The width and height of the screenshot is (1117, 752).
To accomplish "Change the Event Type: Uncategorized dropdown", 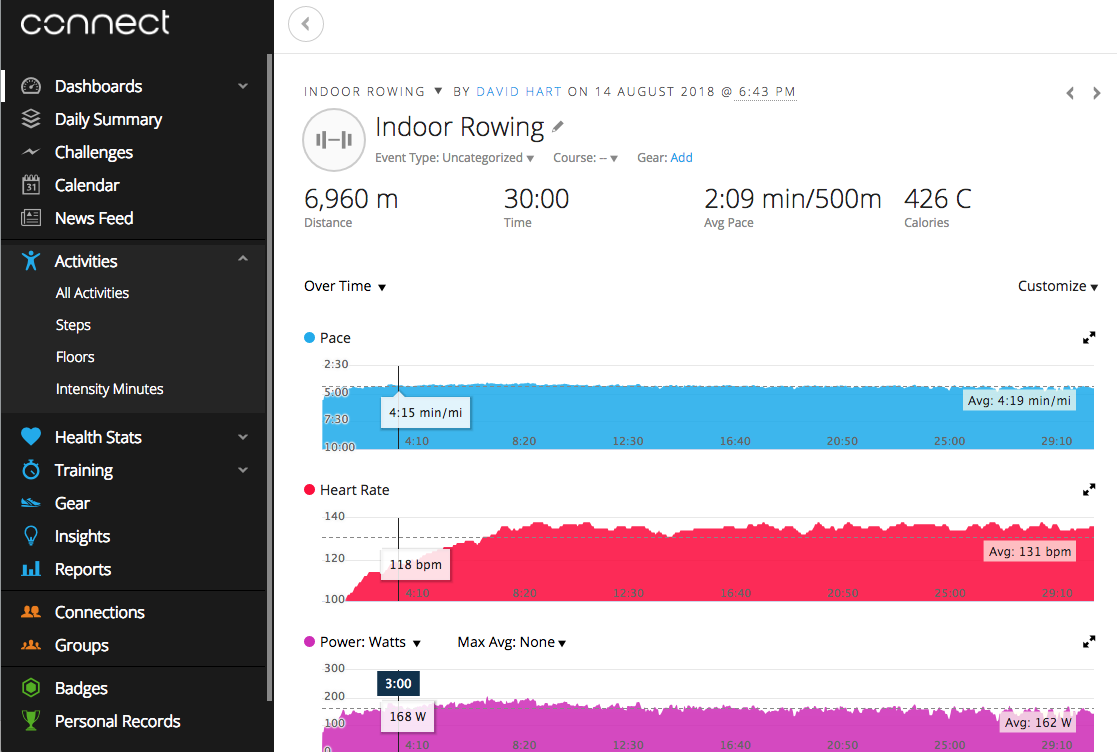I will [454, 158].
